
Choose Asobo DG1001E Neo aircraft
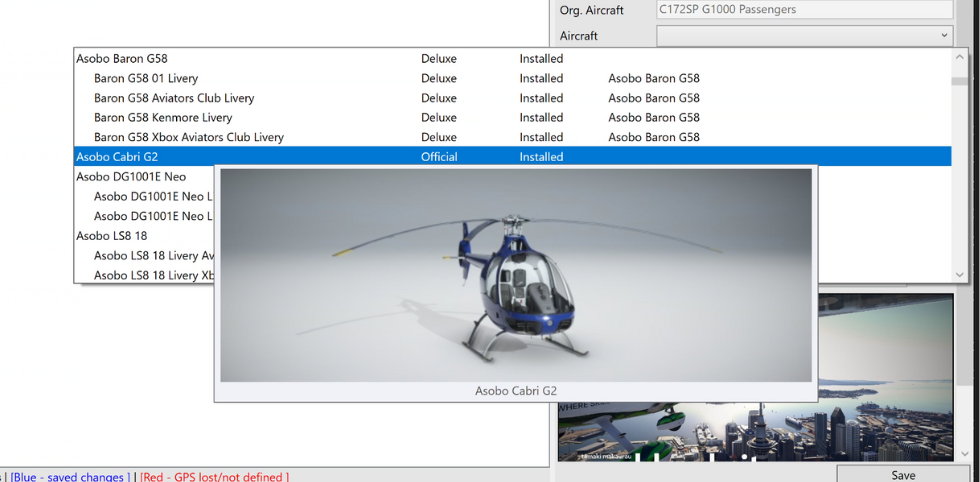[131, 177]
